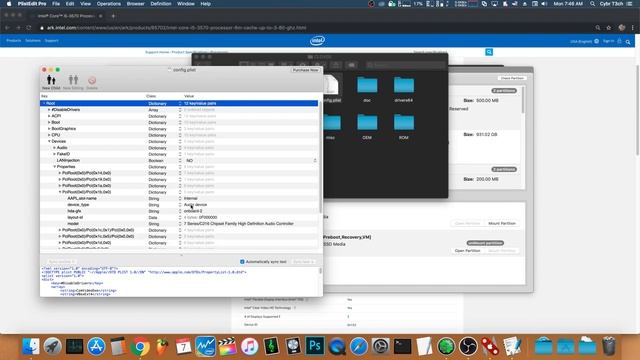
Task: Open the Edit menu
Action: point(70,4)
